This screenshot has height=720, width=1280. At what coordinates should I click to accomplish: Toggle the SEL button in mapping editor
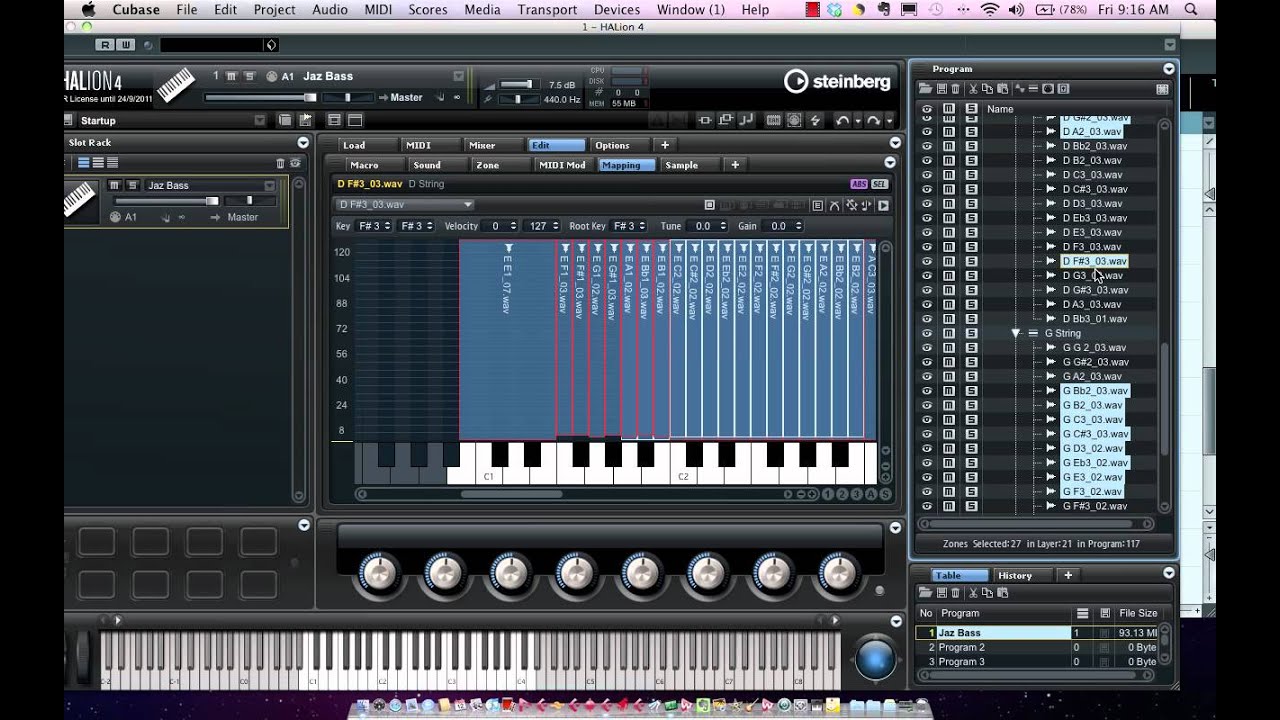pos(879,184)
